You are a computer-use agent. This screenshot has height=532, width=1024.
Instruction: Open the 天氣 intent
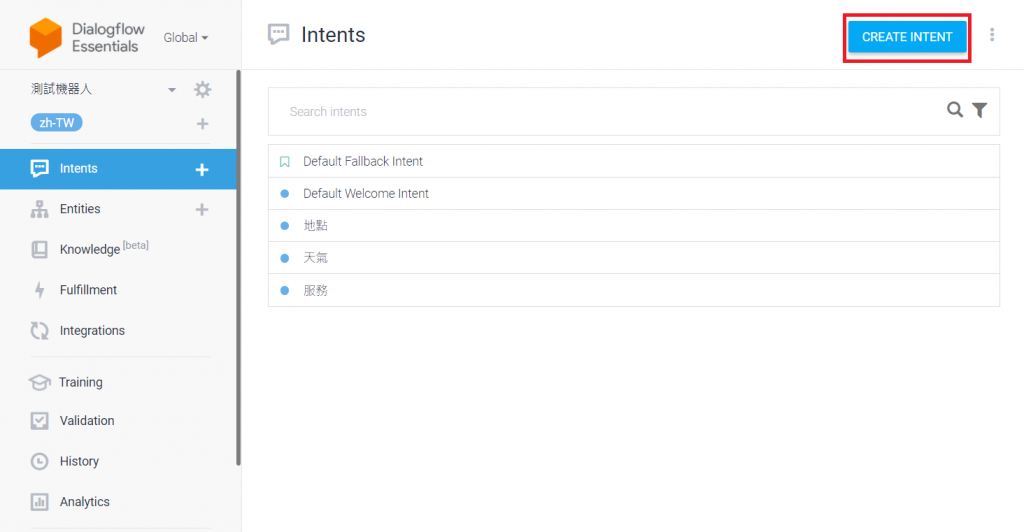pos(633,258)
